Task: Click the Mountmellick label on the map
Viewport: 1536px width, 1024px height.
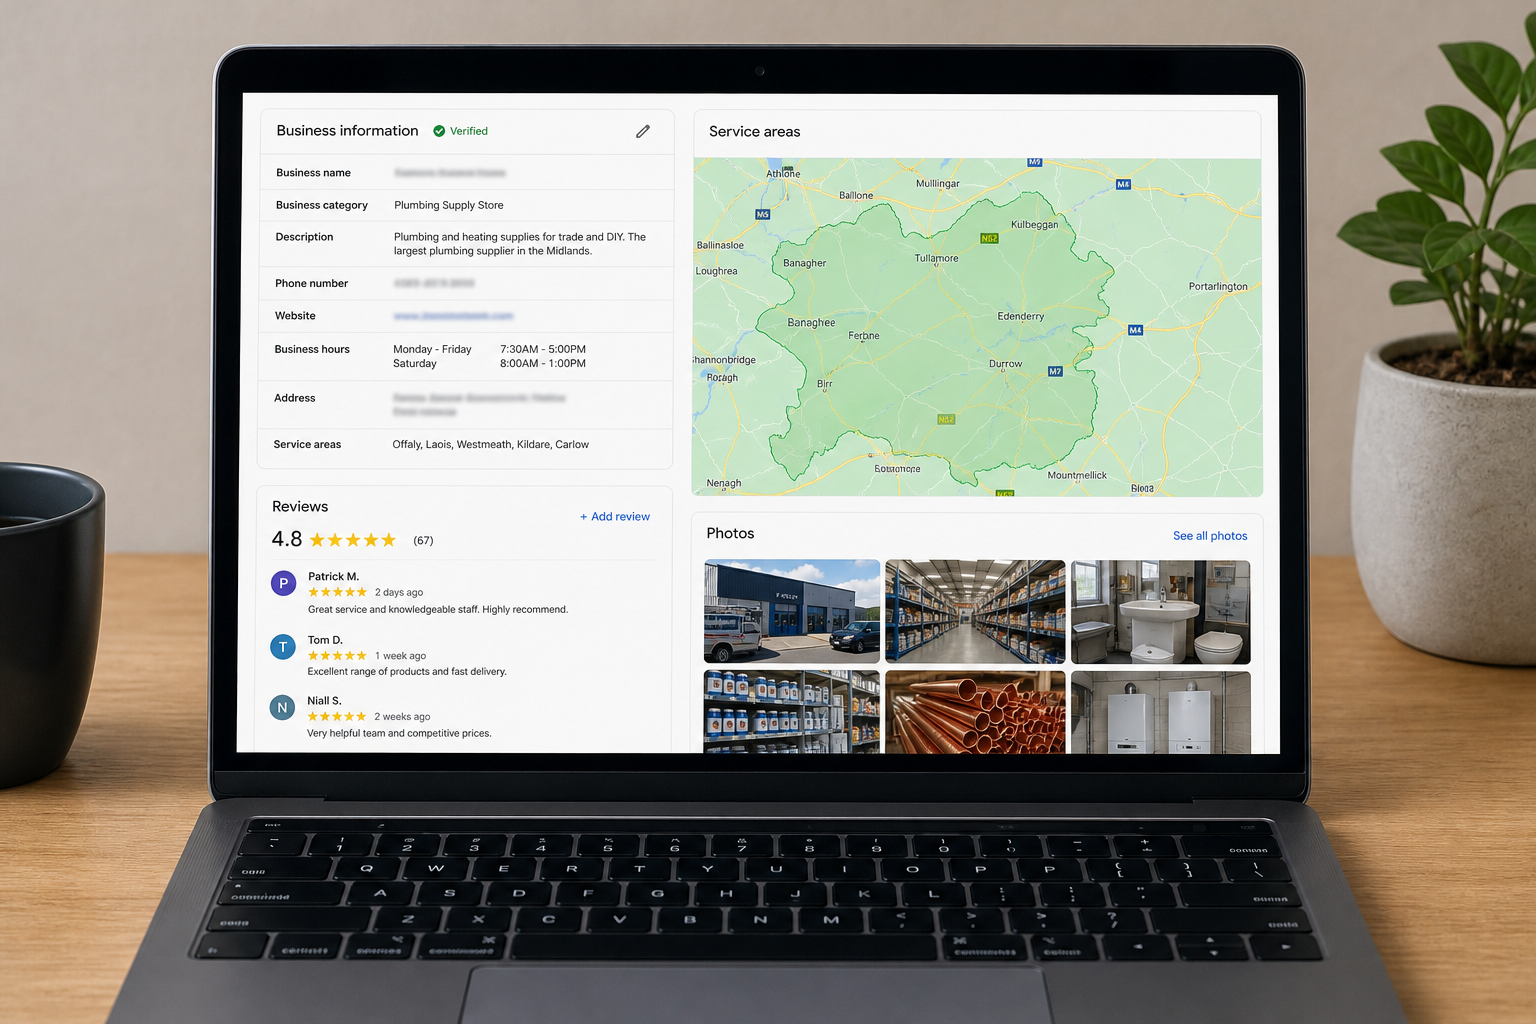Action: pyautogui.click(x=1077, y=476)
